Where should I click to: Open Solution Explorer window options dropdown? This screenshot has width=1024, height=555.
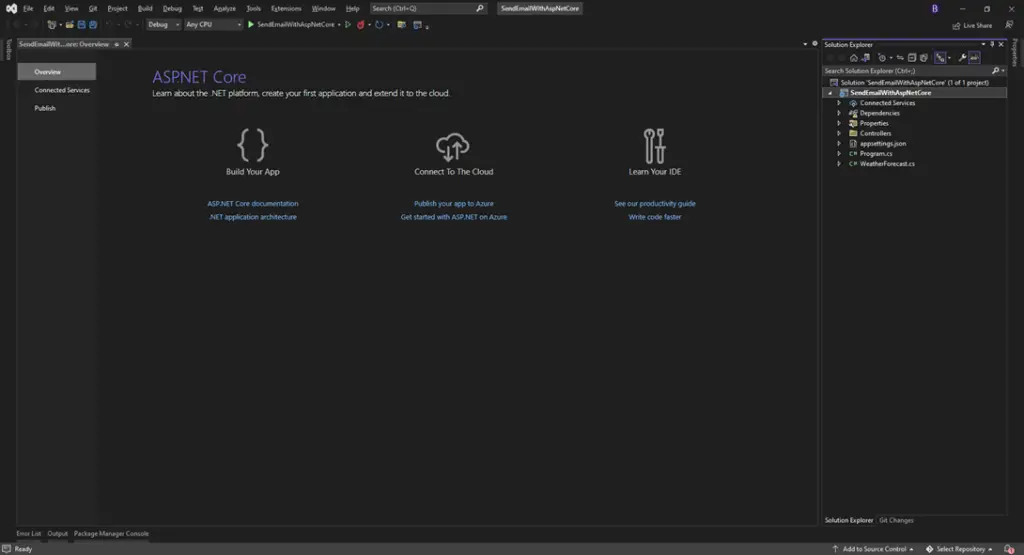983,44
